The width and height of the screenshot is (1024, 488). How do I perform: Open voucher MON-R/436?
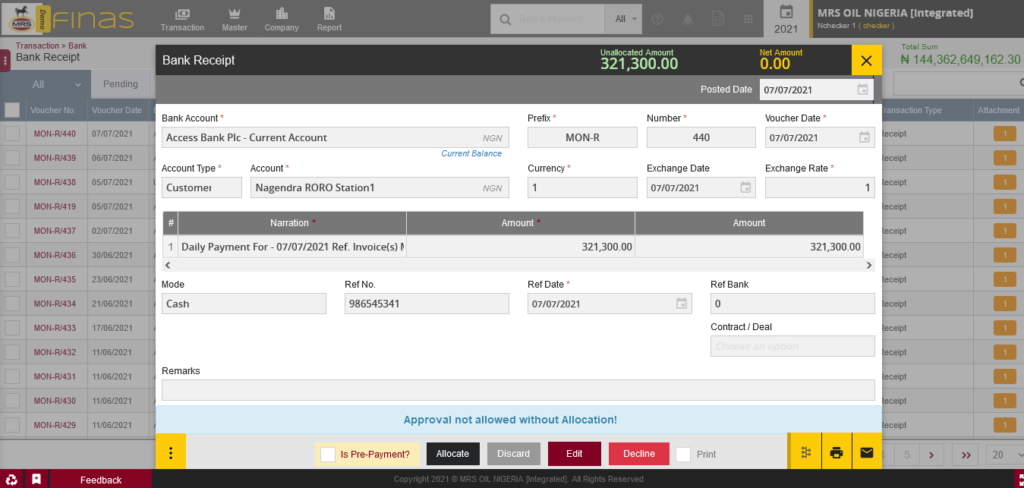55,255
